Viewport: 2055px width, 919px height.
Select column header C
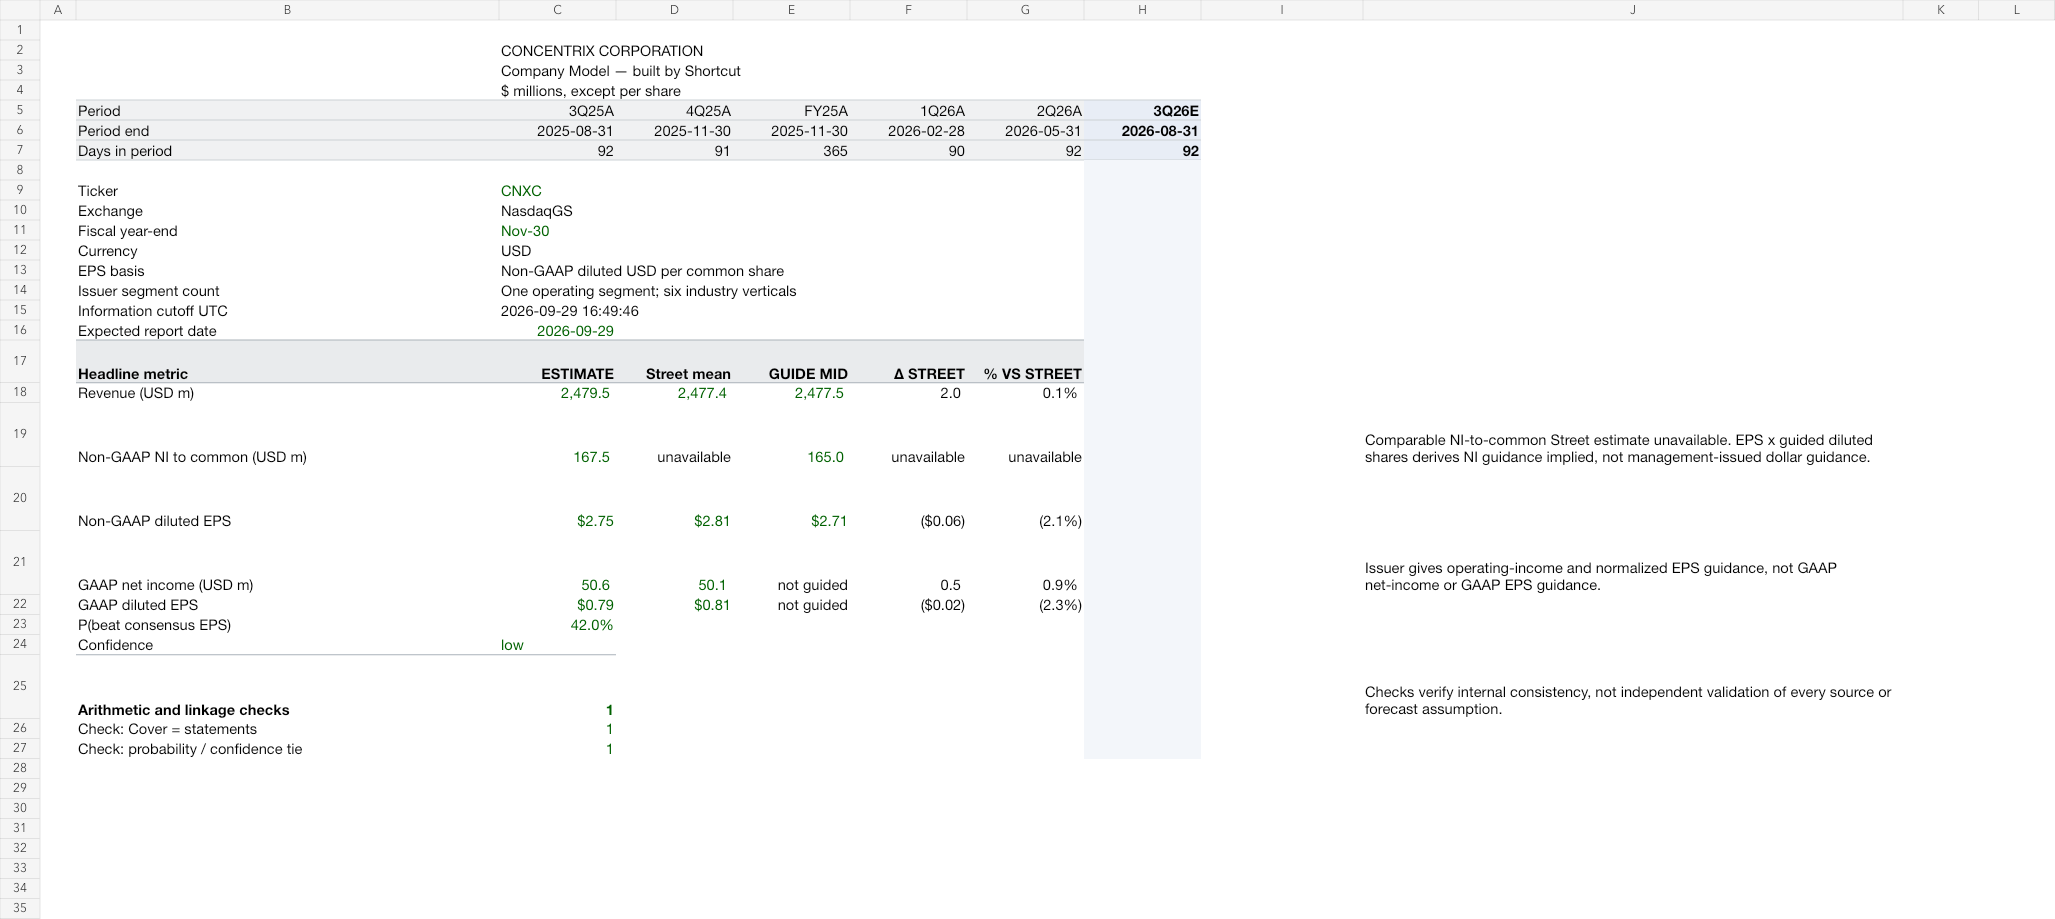pos(557,10)
